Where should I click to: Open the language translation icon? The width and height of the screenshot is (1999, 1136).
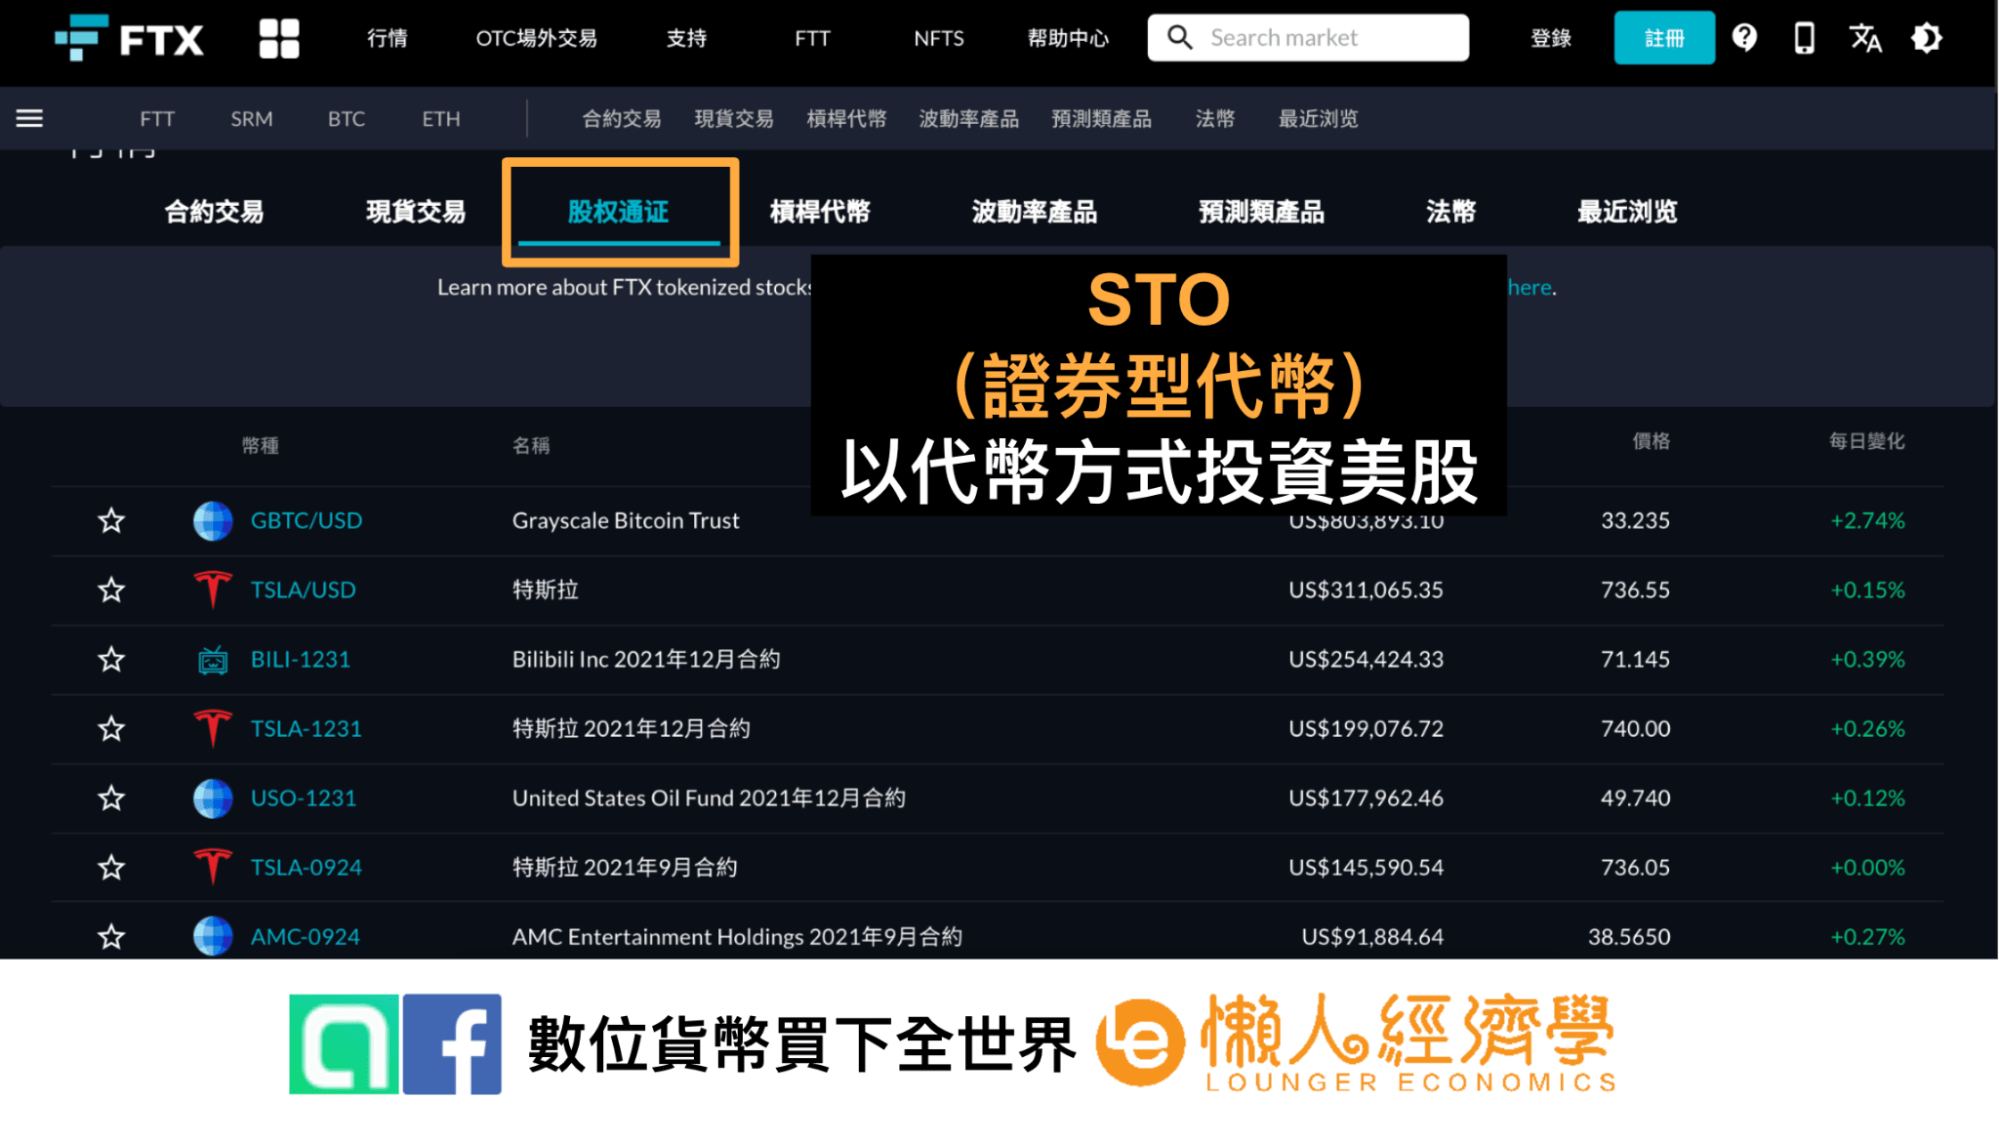[x=1865, y=38]
